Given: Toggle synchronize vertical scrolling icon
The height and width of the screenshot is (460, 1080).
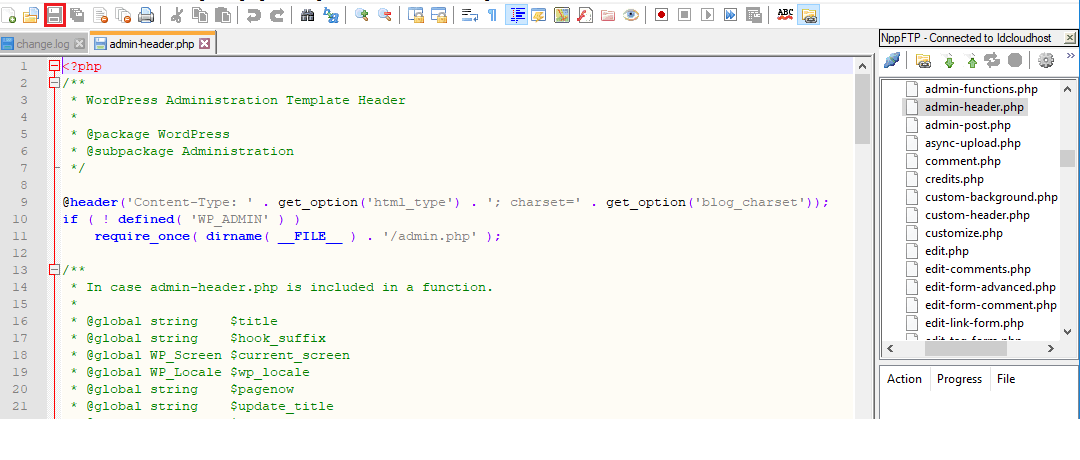Looking at the screenshot, I should [x=415, y=14].
